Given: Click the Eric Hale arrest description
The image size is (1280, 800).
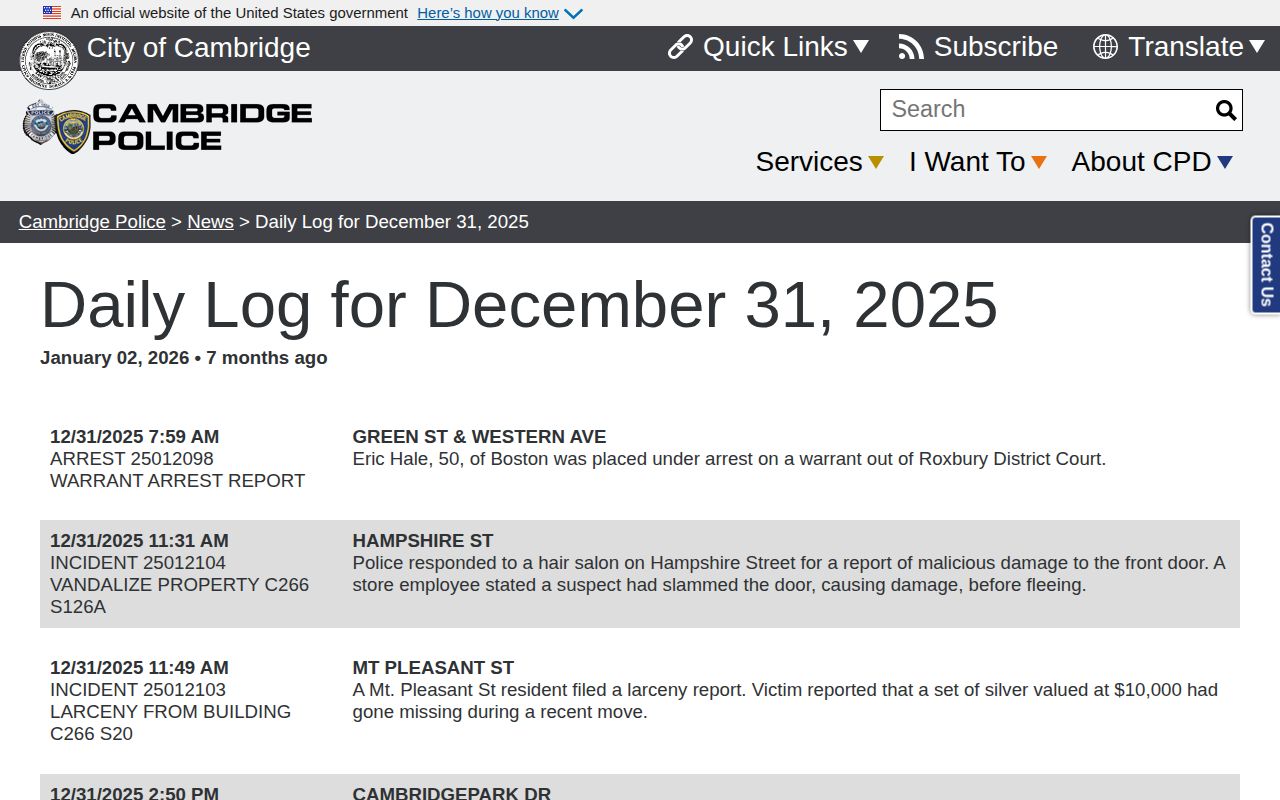Looking at the screenshot, I should (x=729, y=459).
